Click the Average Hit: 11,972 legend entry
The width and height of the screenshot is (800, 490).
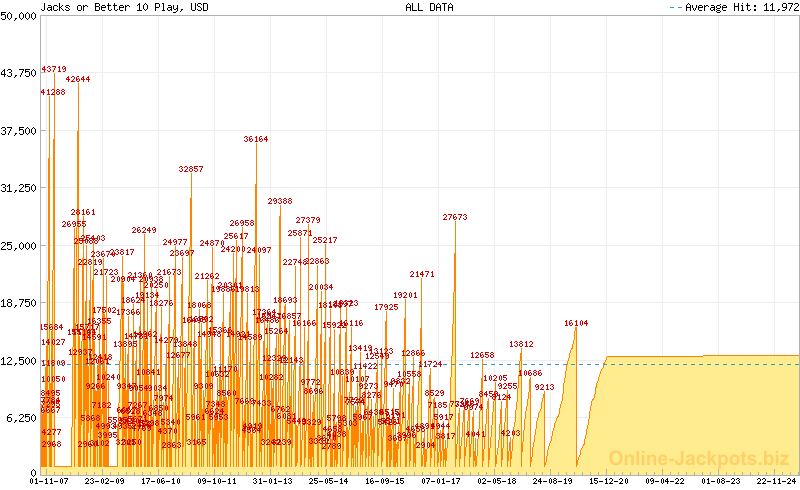pos(734,7)
